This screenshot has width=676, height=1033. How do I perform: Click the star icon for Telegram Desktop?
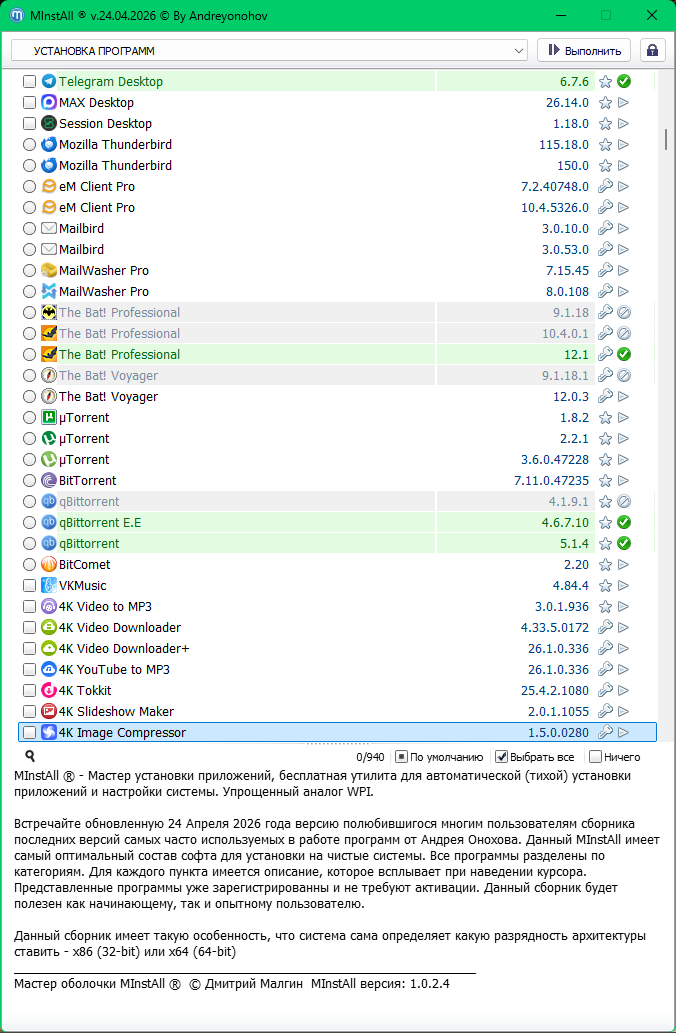(605, 82)
